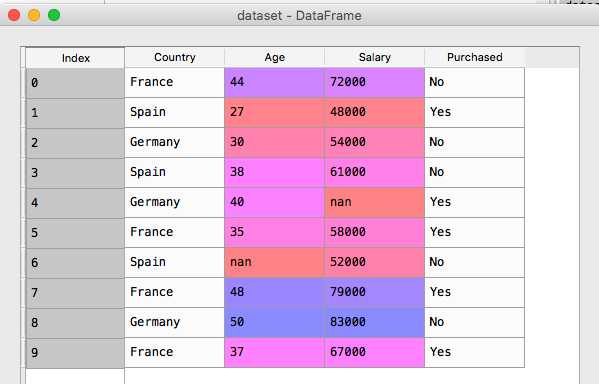Select row index 0
599x384 pixels.
point(75,83)
